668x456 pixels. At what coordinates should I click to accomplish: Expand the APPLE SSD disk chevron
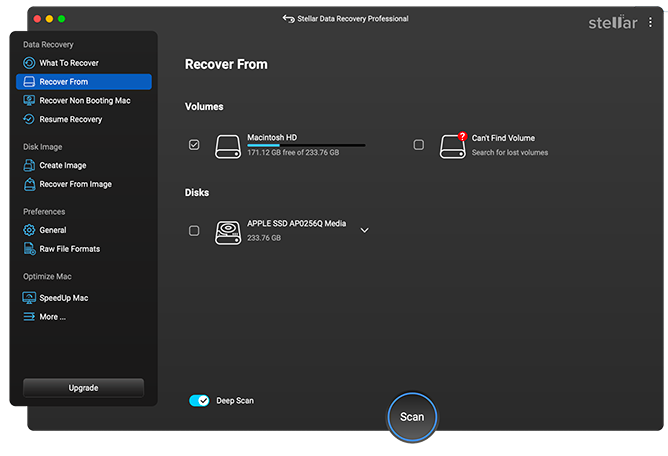pos(364,231)
